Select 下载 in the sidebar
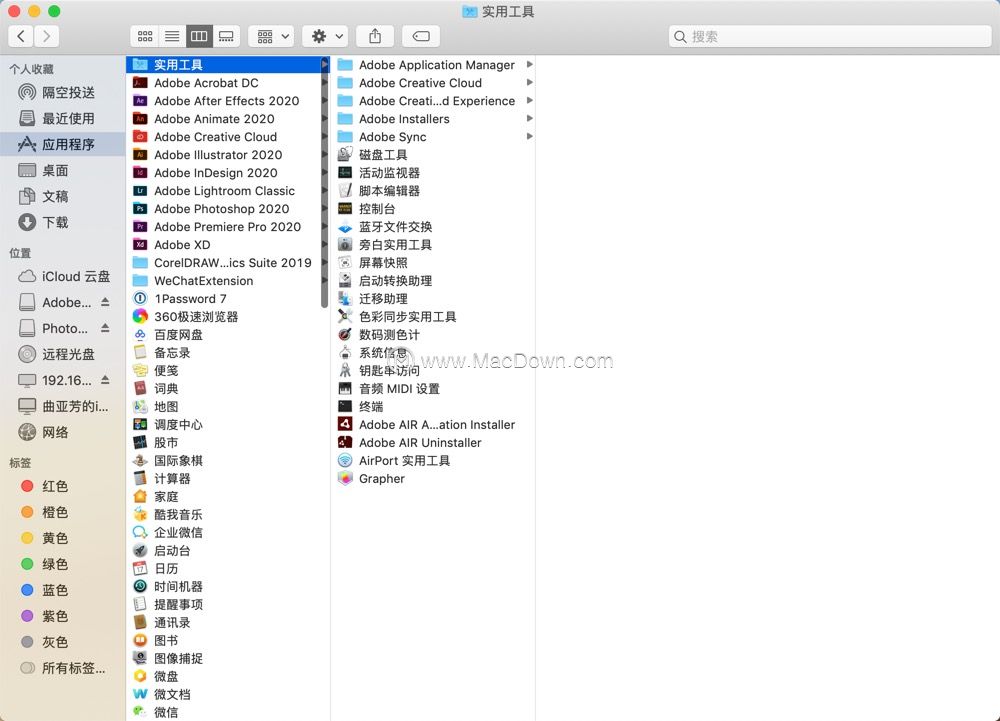1000x721 pixels. 62,222
